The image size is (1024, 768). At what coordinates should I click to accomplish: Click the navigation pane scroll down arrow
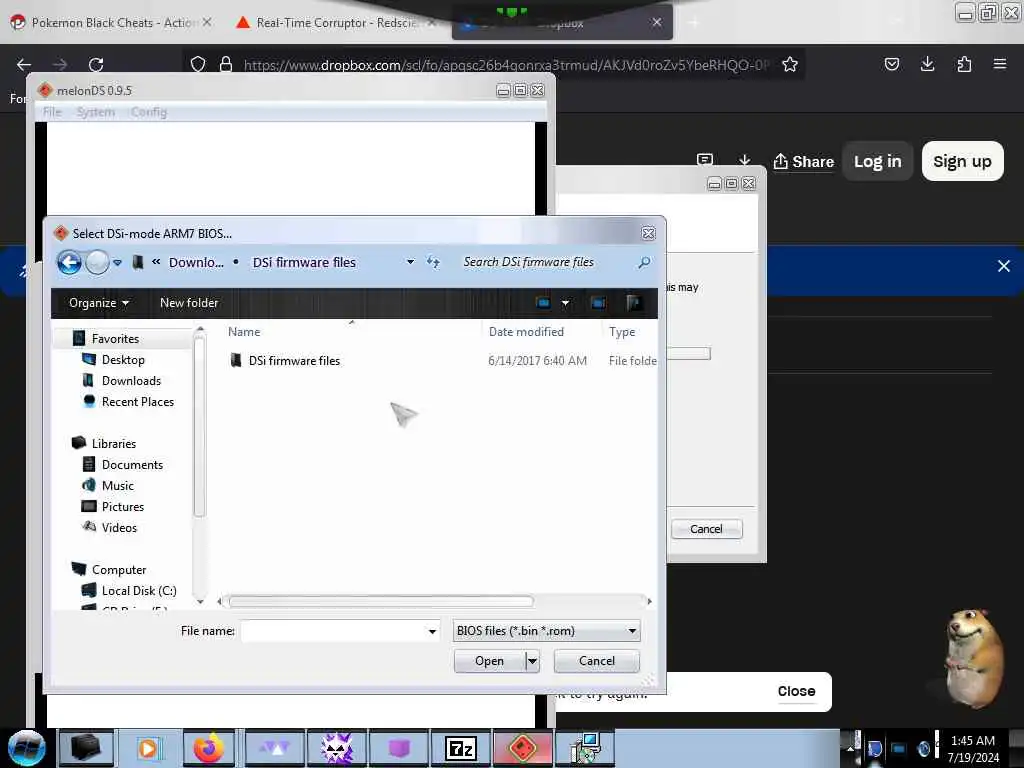point(200,601)
